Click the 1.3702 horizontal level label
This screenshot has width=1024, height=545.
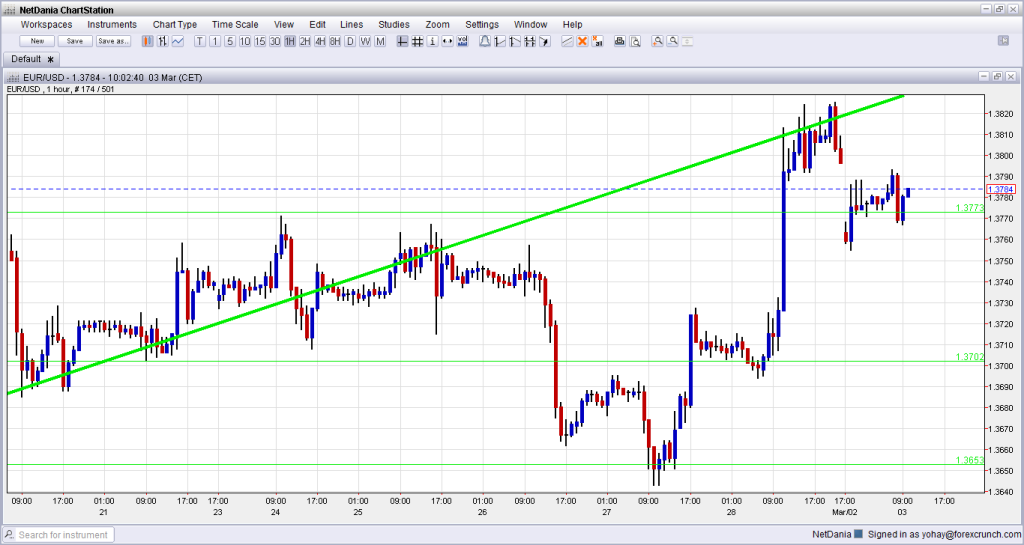tap(970, 356)
